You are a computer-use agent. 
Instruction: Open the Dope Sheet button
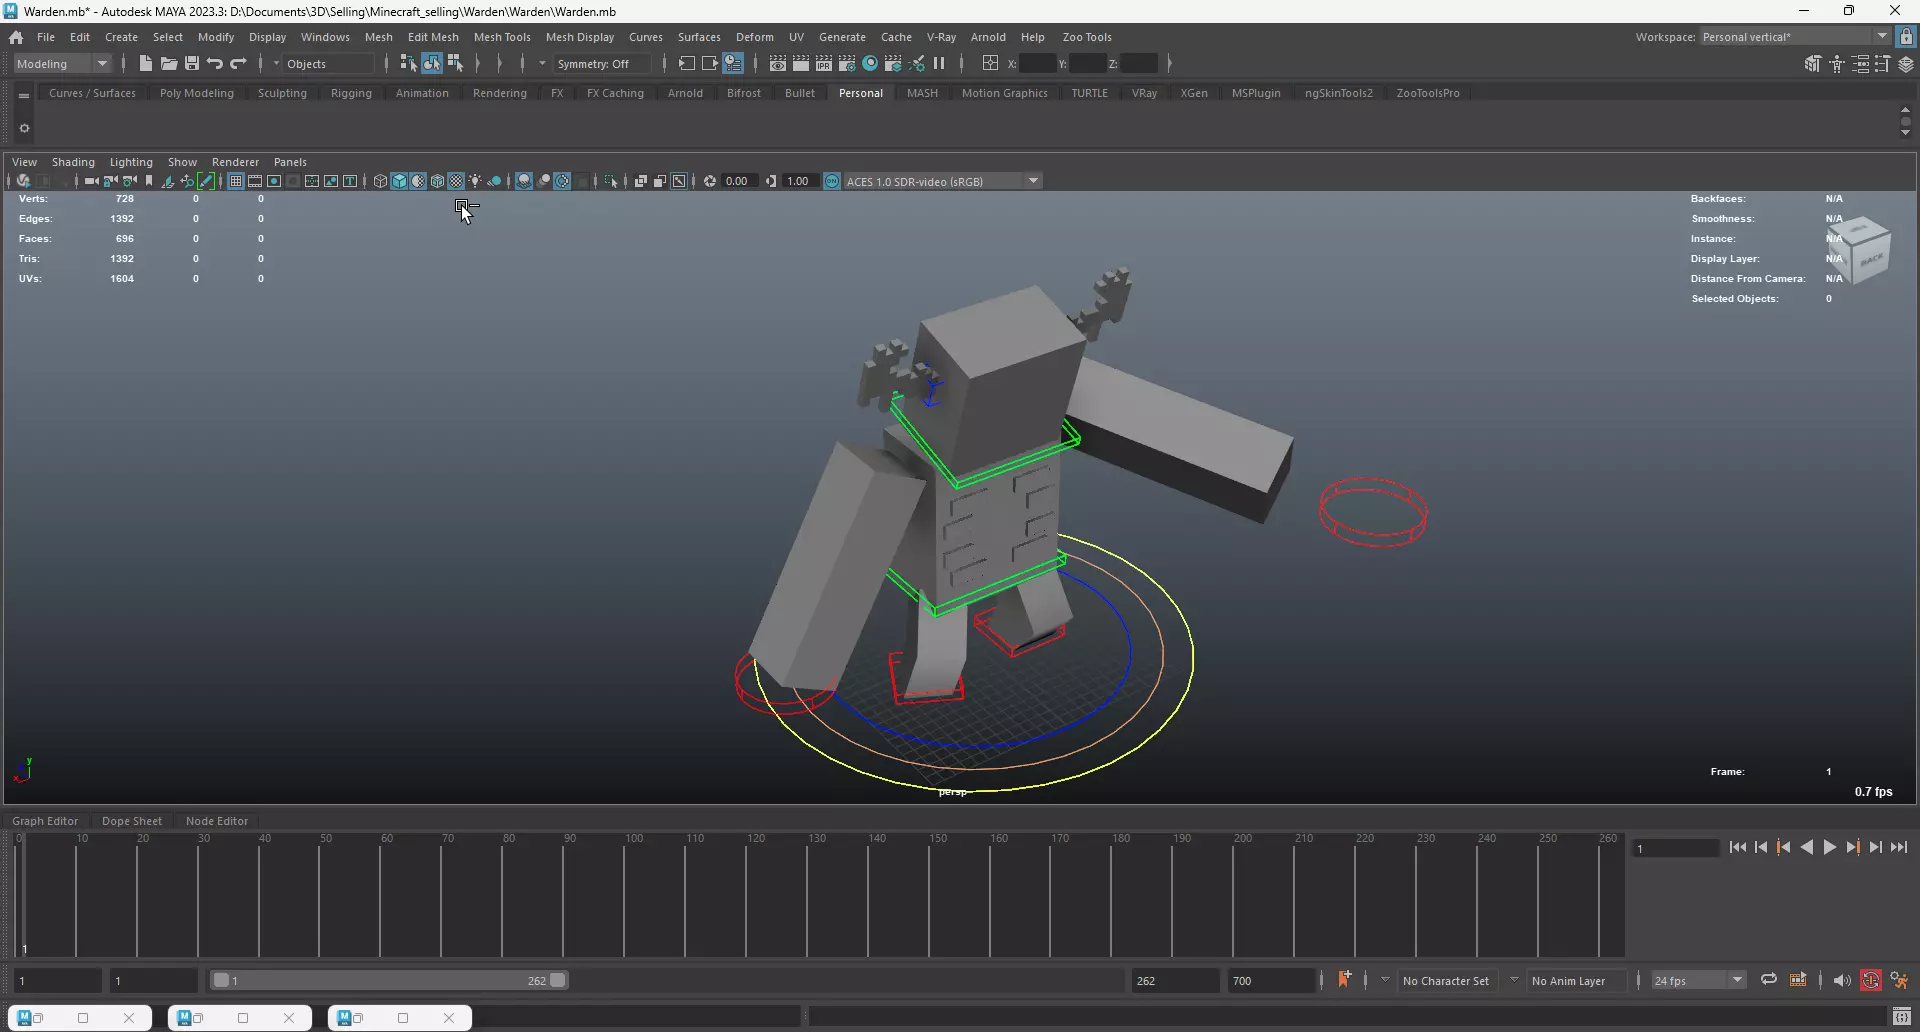(x=131, y=821)
